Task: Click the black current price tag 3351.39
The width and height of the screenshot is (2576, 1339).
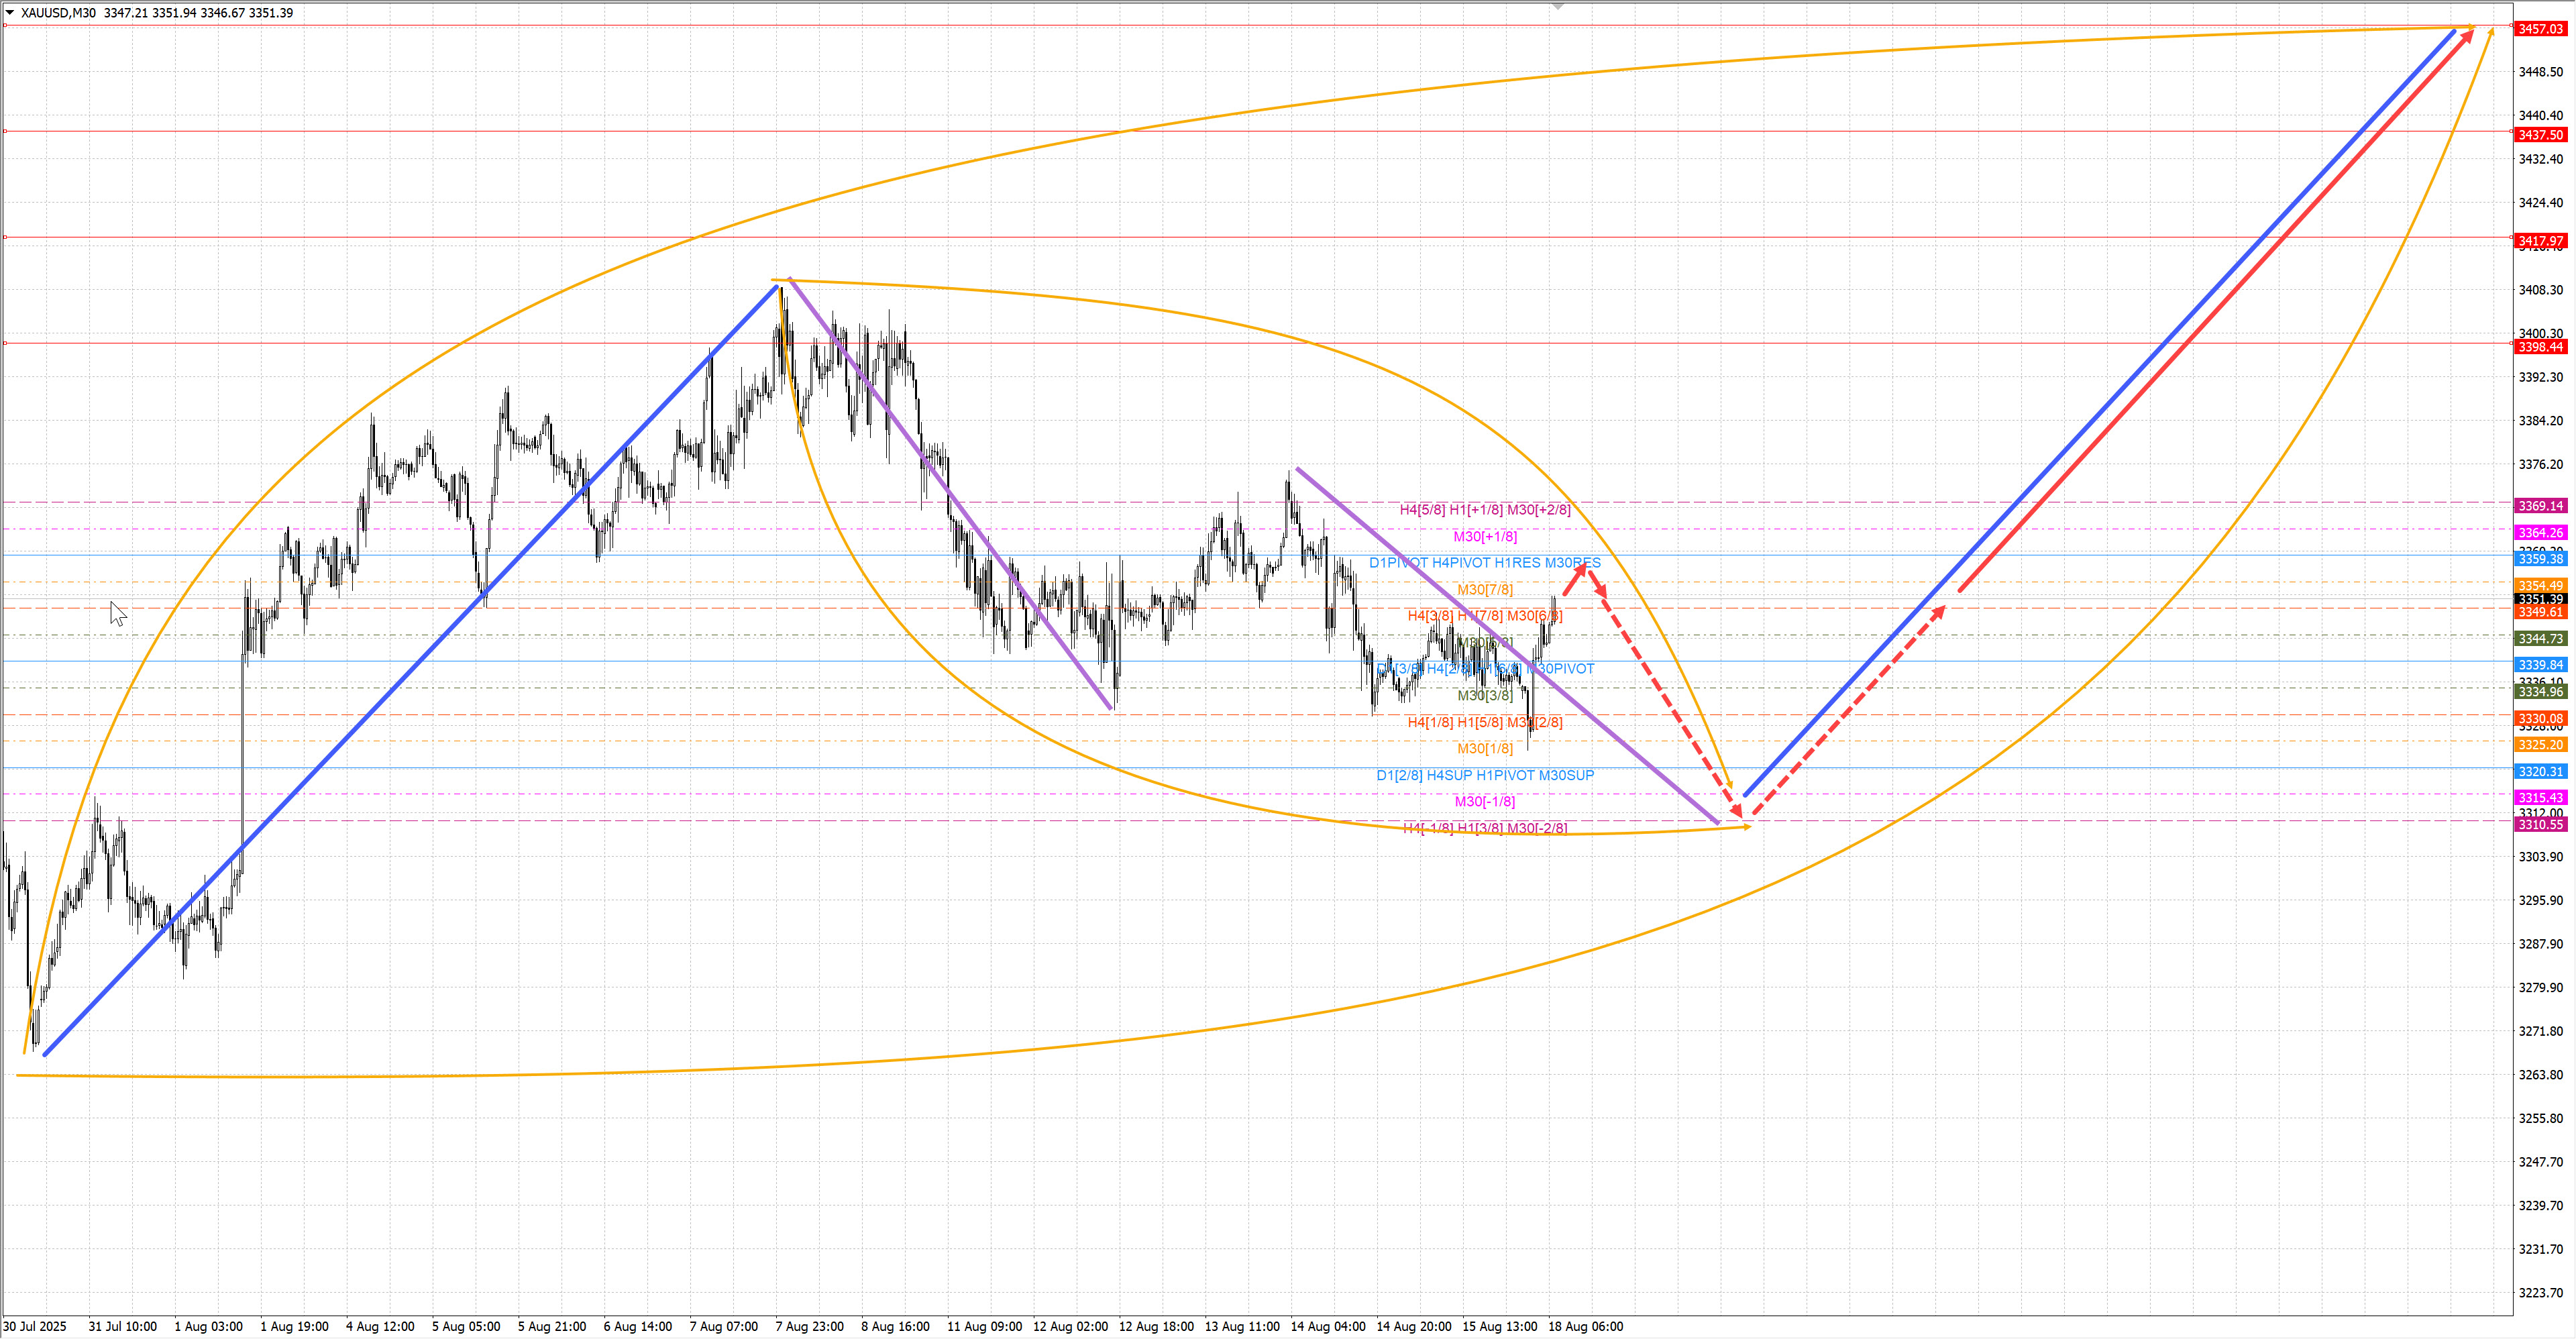Action: (2540, 599)
